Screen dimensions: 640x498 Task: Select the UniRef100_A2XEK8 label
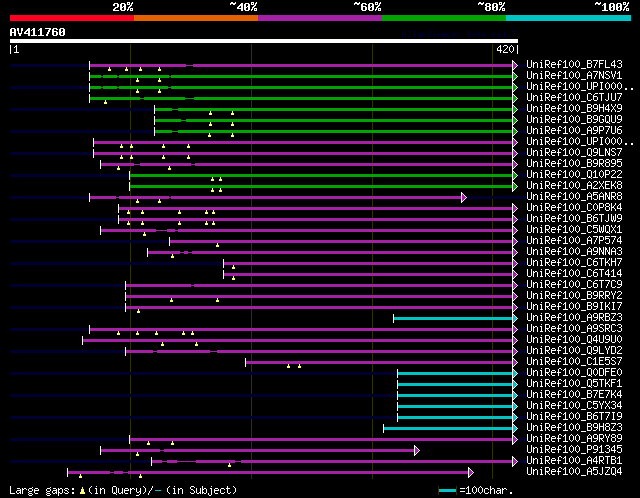click(574, 186)
